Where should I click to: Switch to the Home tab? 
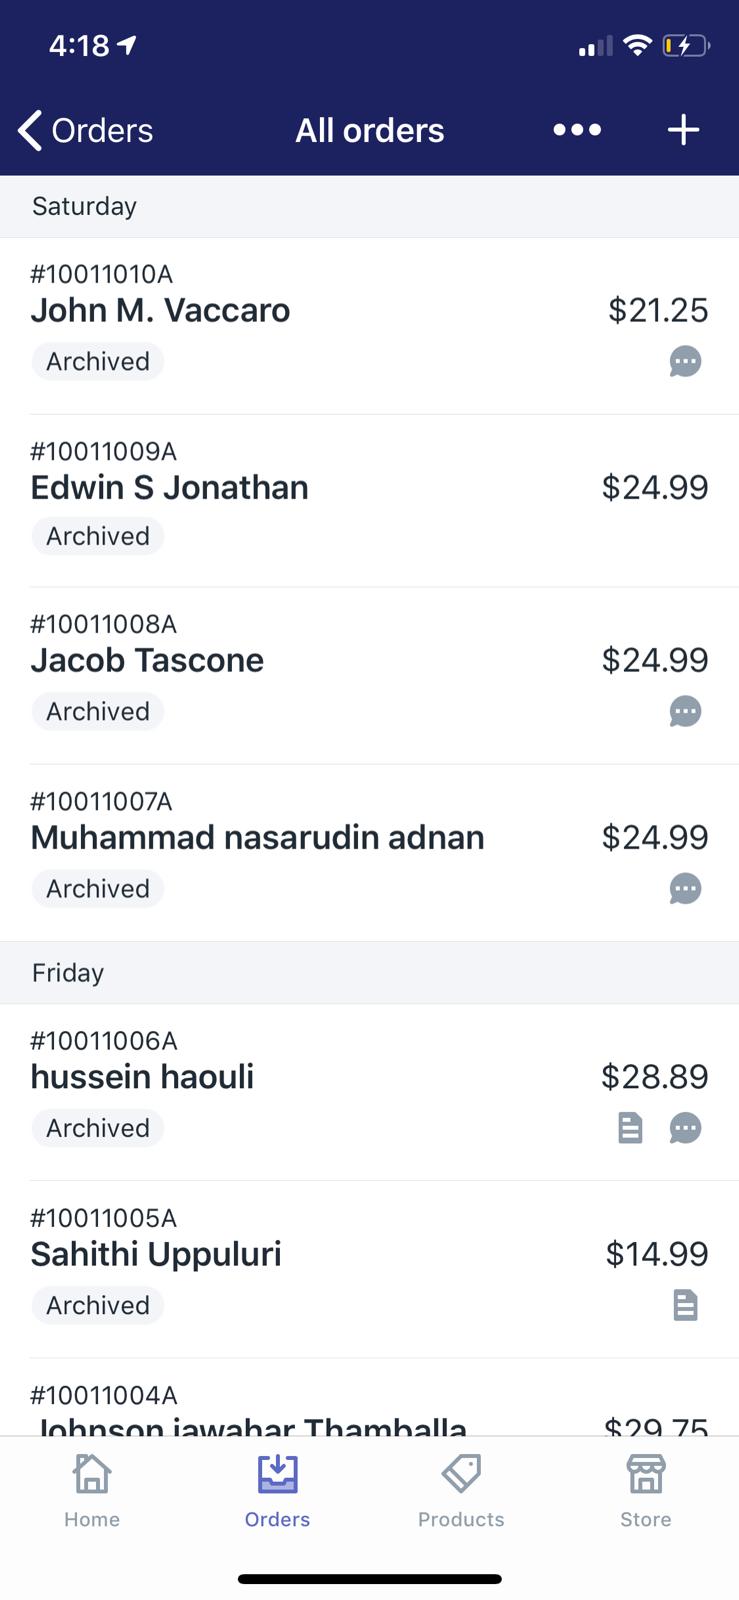coord(92,1491)
